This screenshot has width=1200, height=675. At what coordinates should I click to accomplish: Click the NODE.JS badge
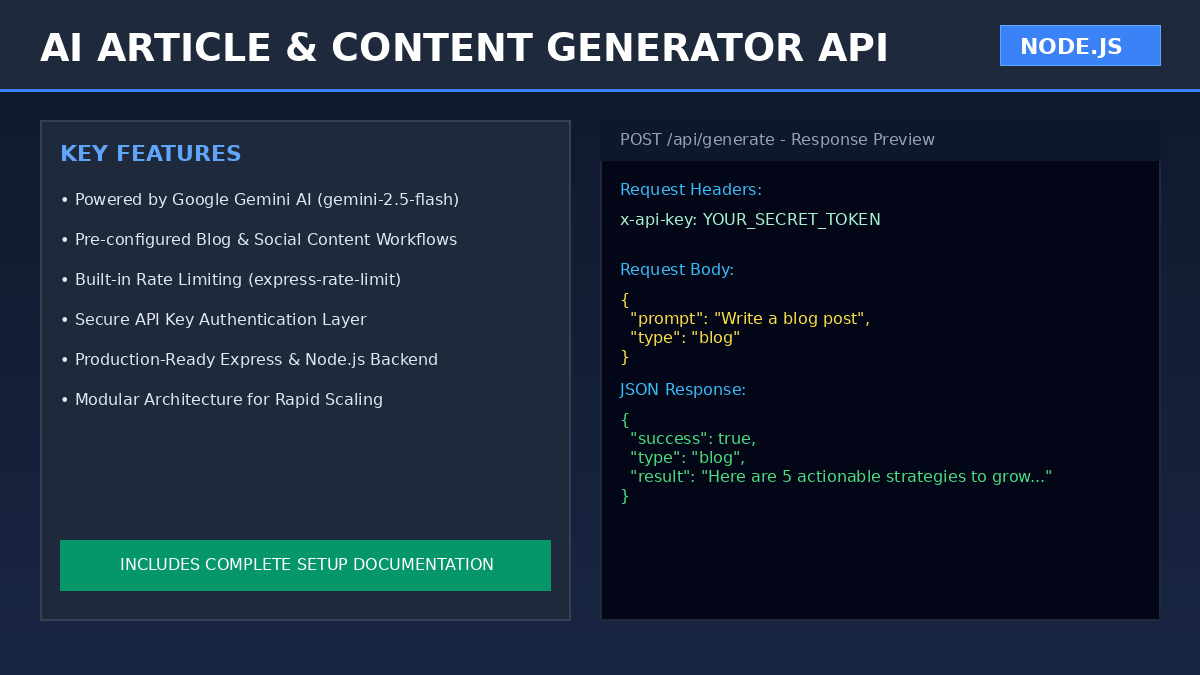tap(1080, 46)
